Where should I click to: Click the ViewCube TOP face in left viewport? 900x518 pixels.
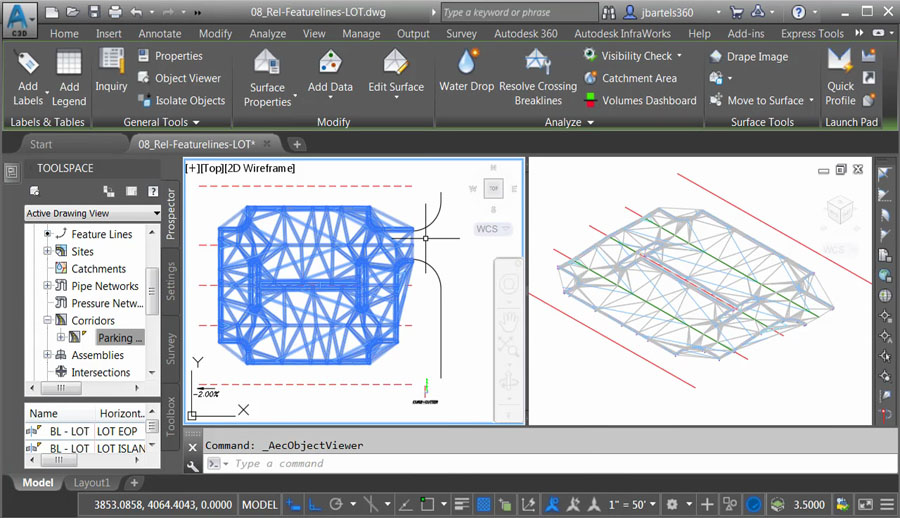494,188
